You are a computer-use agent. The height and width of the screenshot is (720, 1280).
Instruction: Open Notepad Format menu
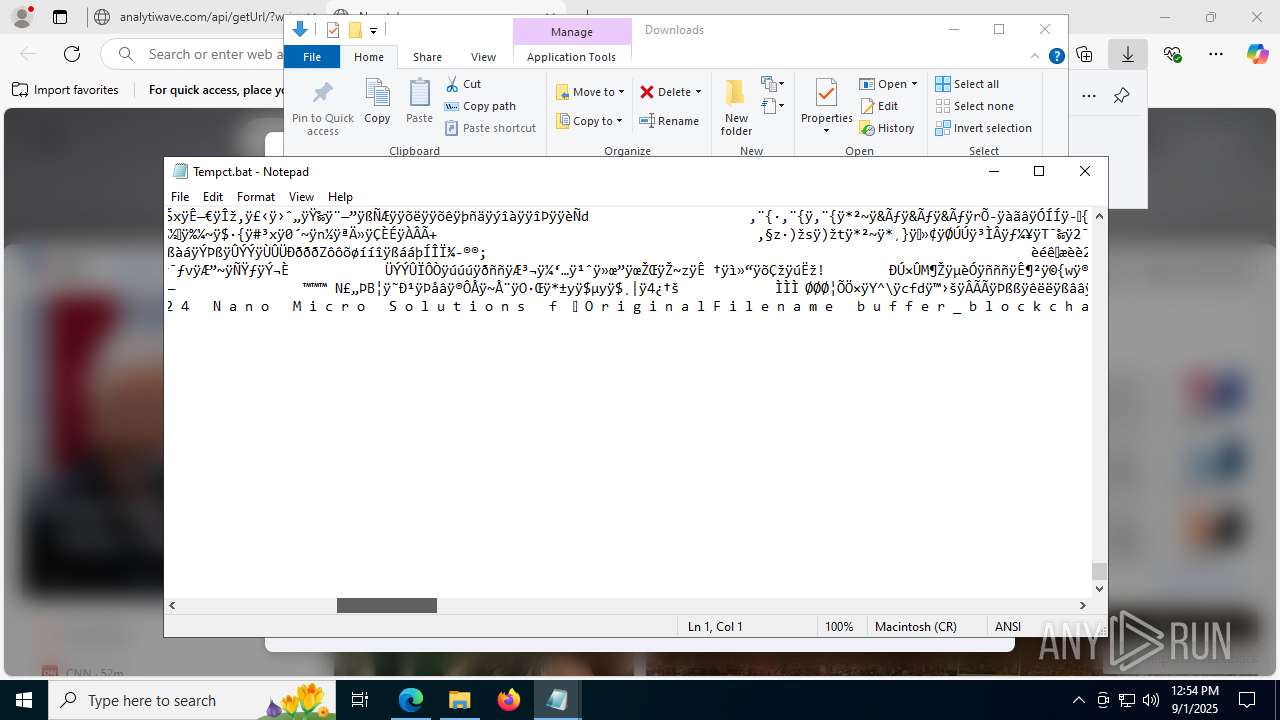(255, 197)
